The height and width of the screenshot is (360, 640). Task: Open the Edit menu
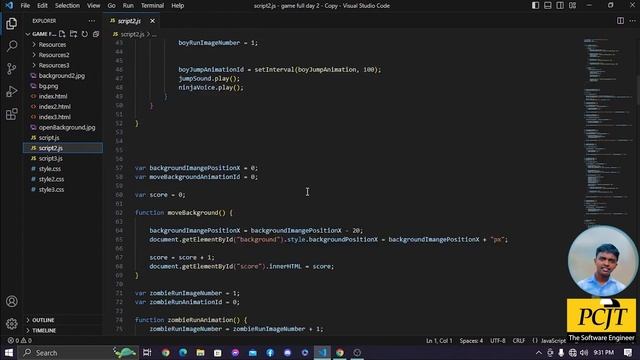point(42,6)
